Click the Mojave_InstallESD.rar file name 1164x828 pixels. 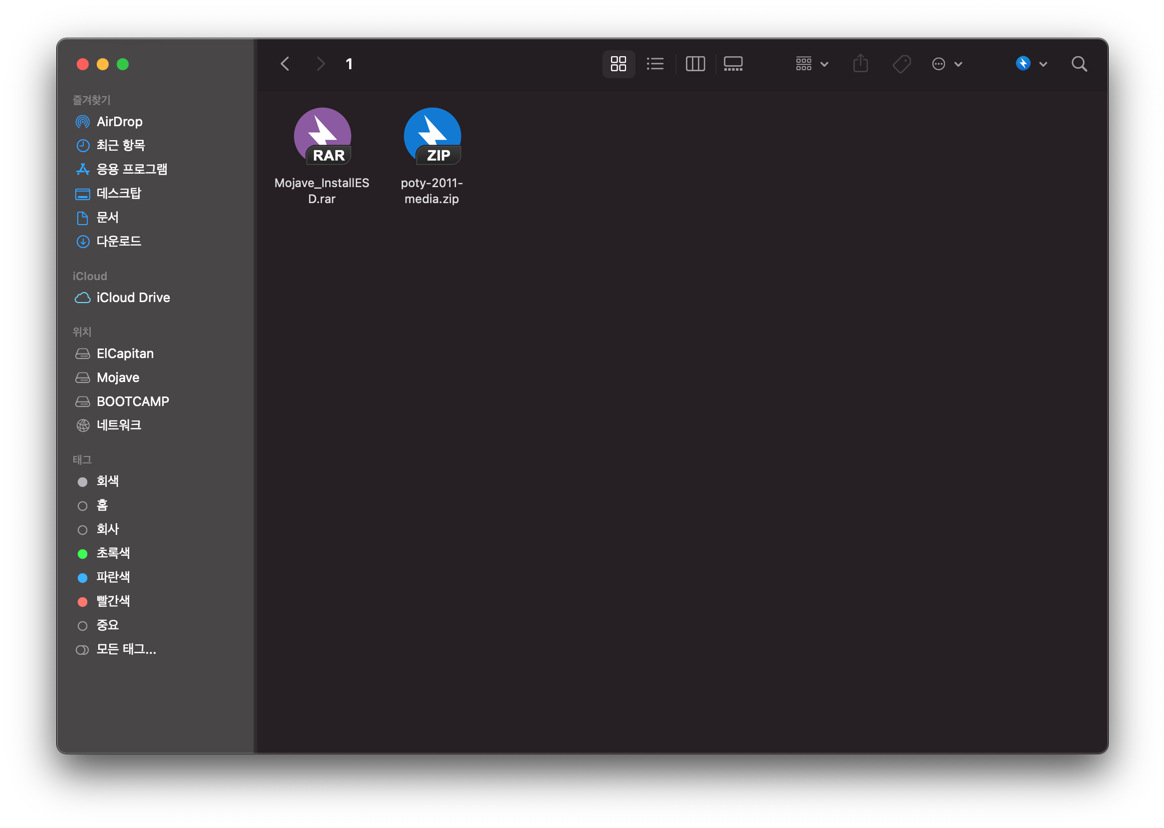click(x=321, y=191)
